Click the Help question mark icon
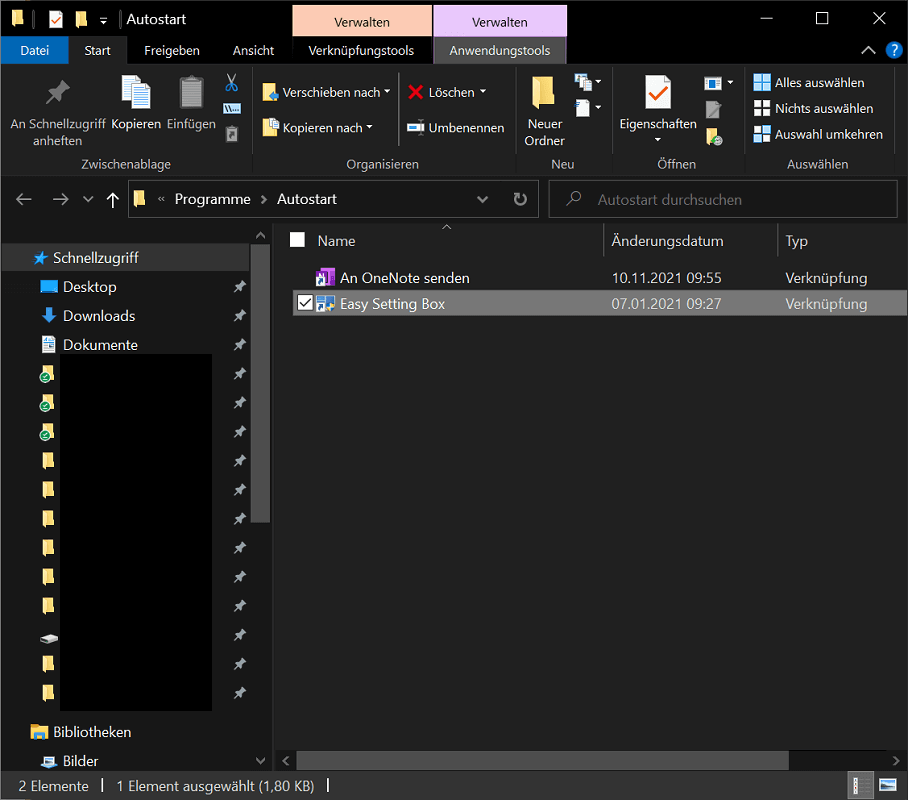 point(894,50)
